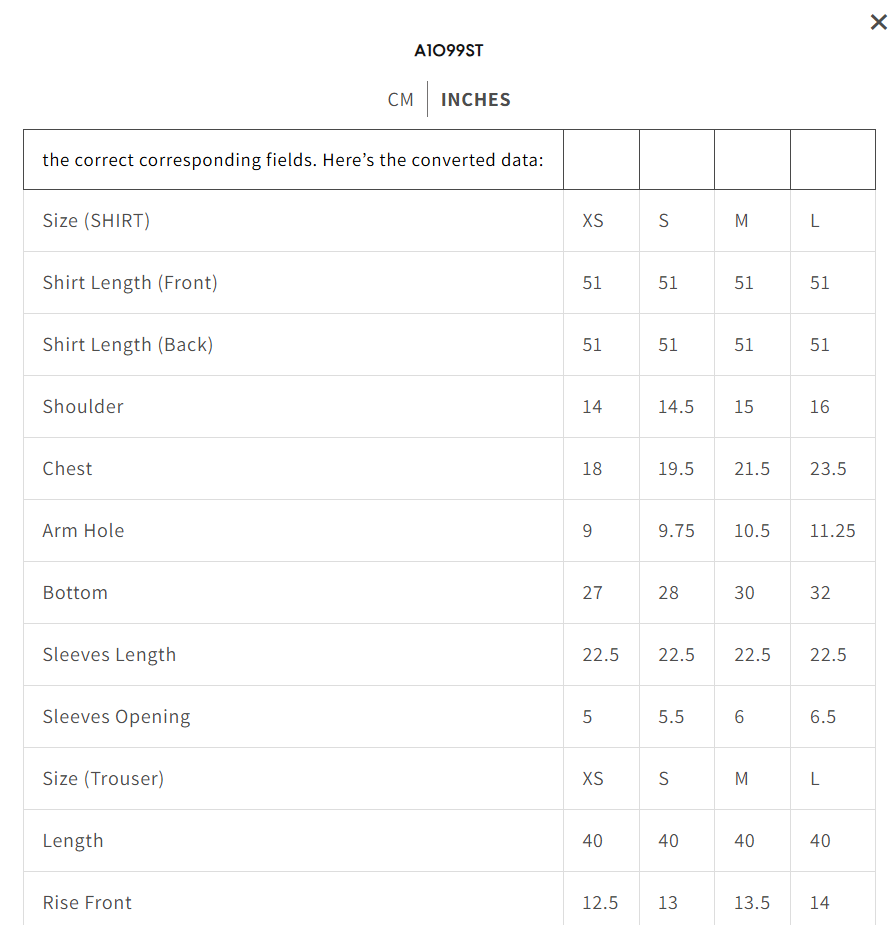This screenshot has width=888, height=925.
Task: Select the Chest value 18 for XS
Action: [x=592, y=469]
